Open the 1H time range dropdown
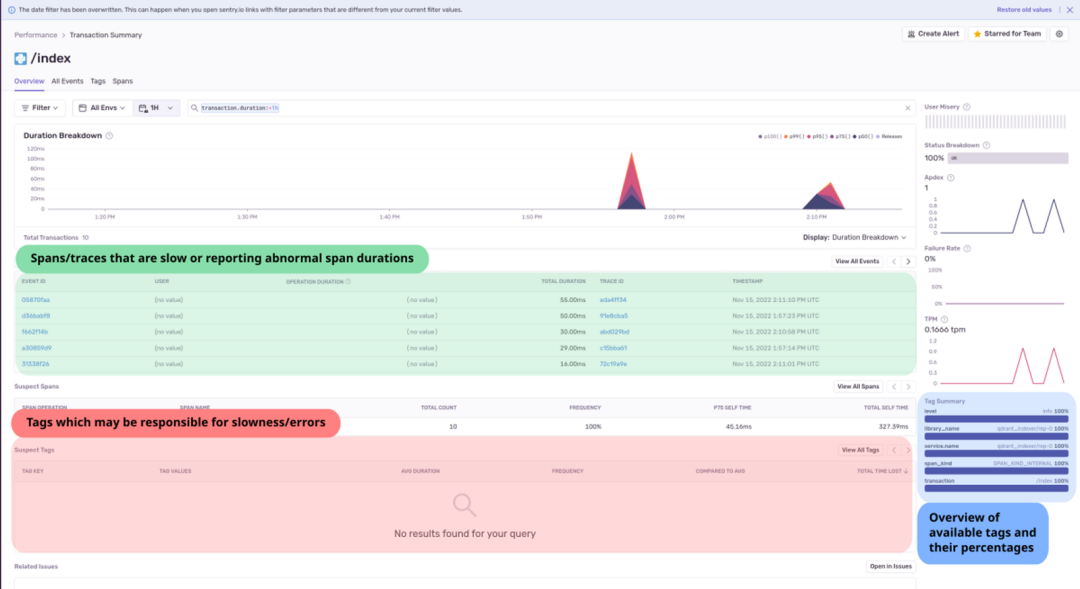 tap(156, 108)
